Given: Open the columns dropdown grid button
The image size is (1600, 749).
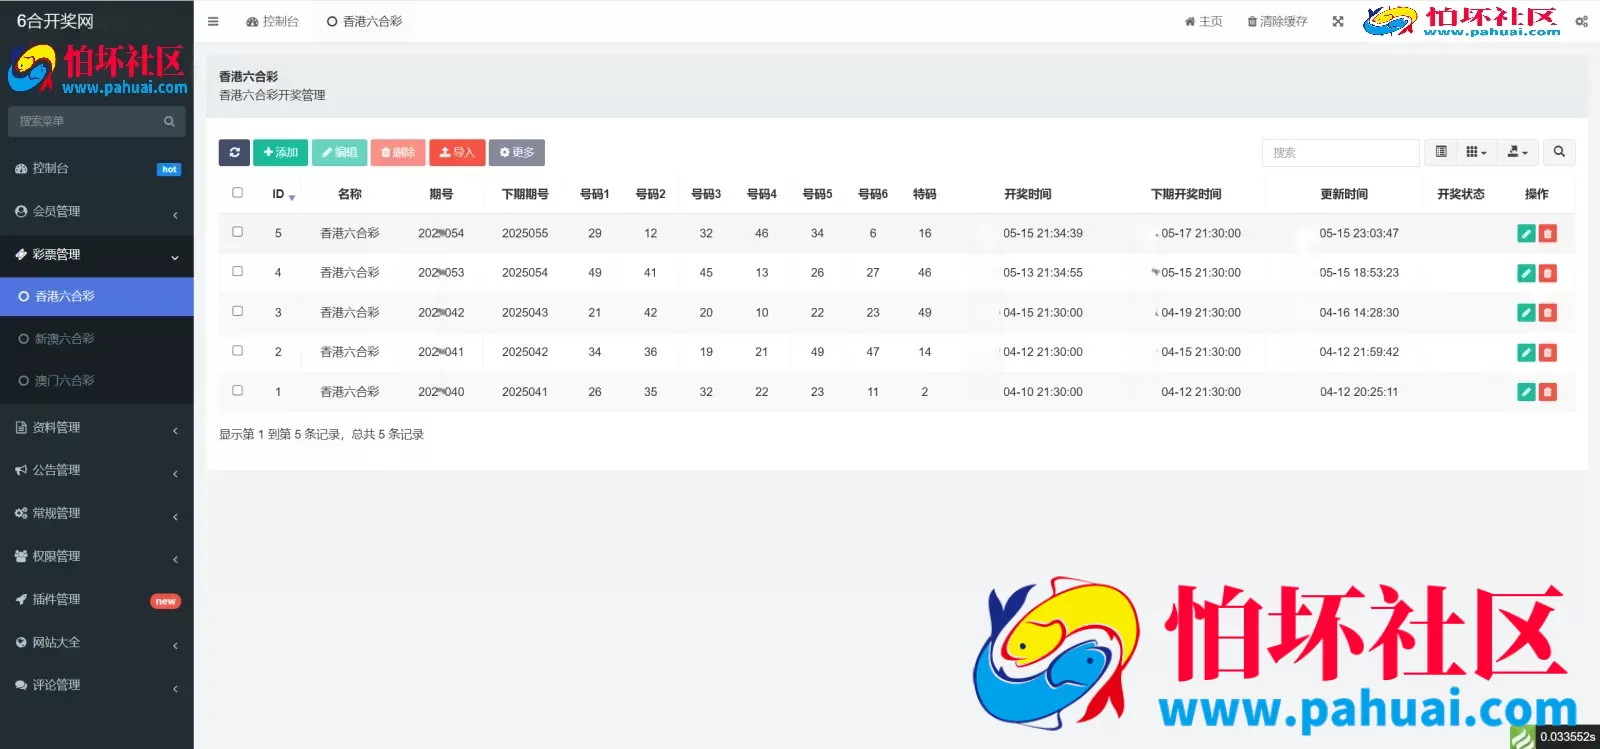Looking at the screenshot, I should coord(1477,152).
